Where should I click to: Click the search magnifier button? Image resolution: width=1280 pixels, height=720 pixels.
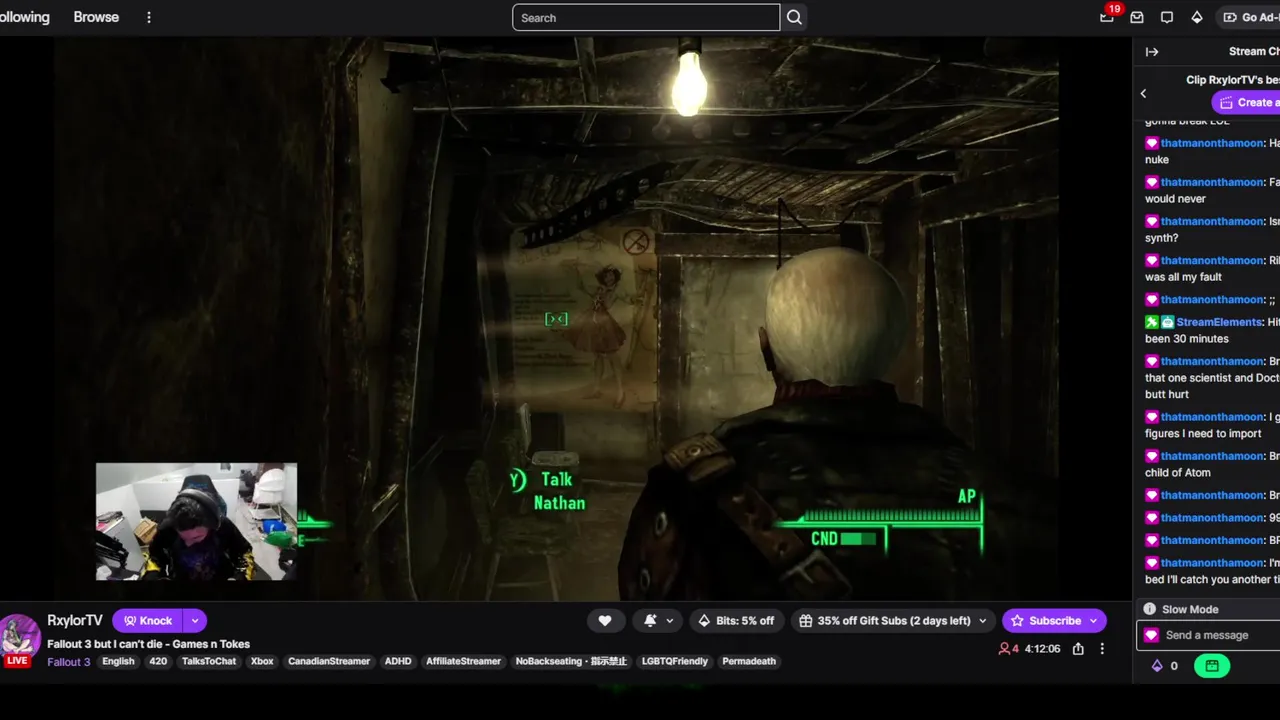(794, 17)
